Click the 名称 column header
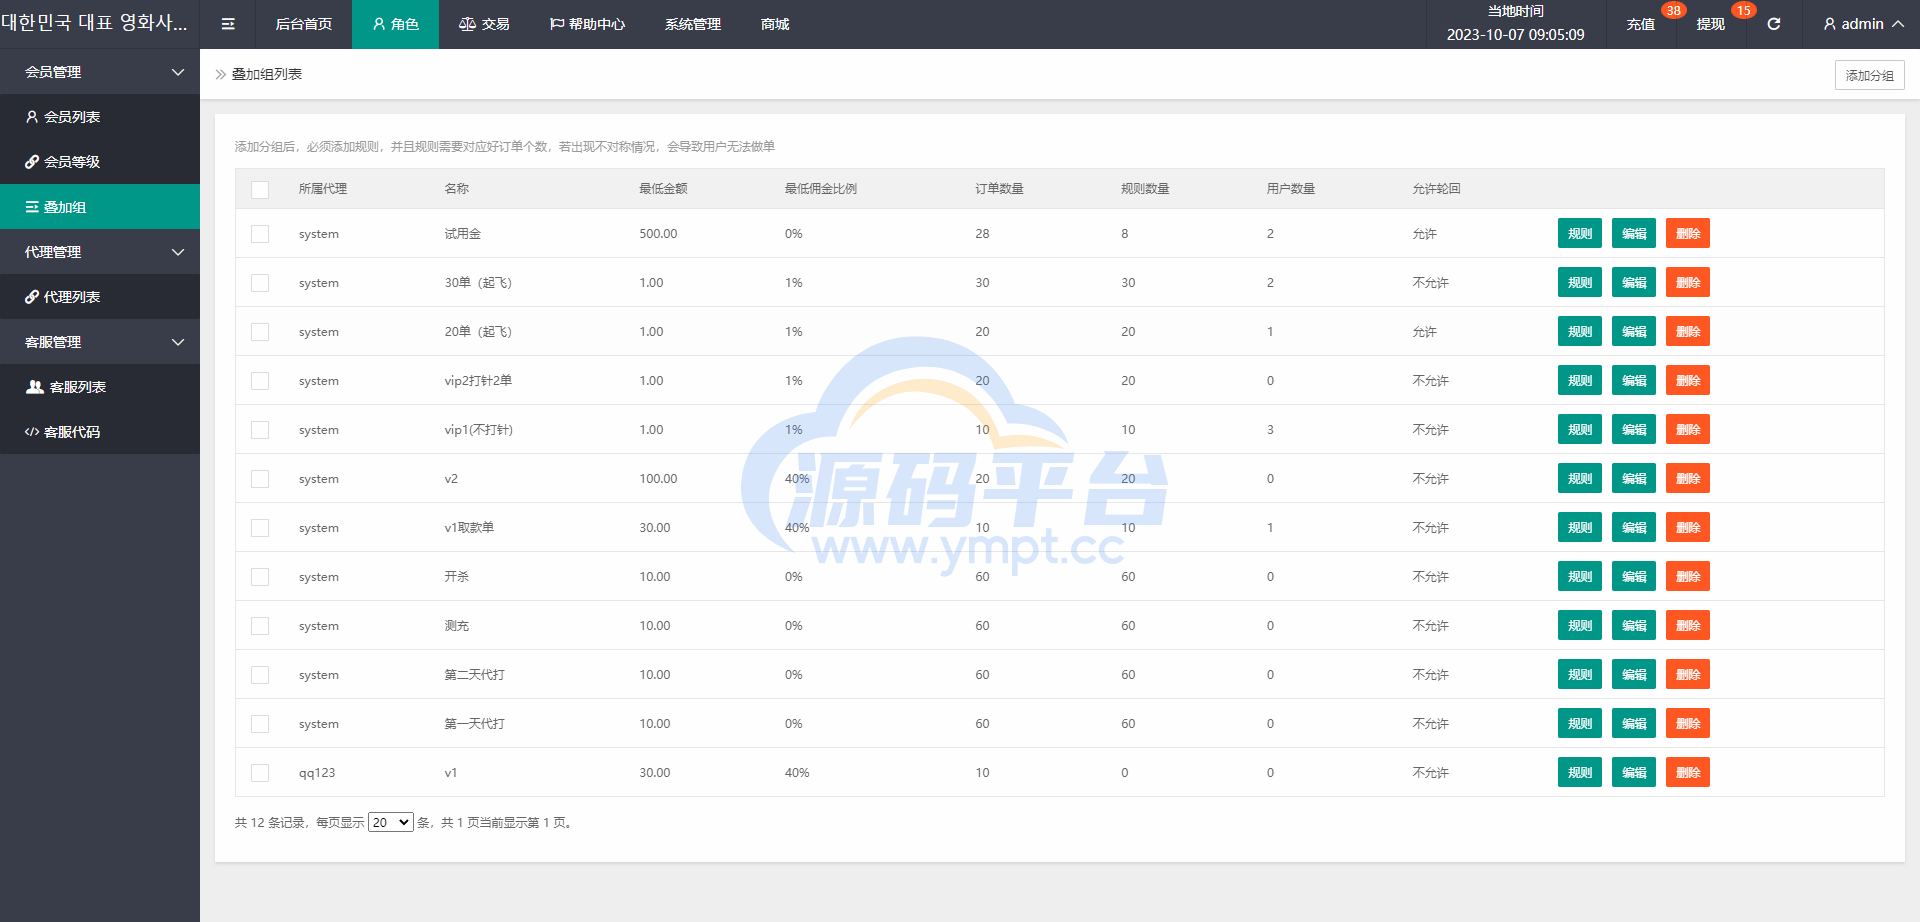The width and height of the screenshot is (1920, 922). pos(457,189)
